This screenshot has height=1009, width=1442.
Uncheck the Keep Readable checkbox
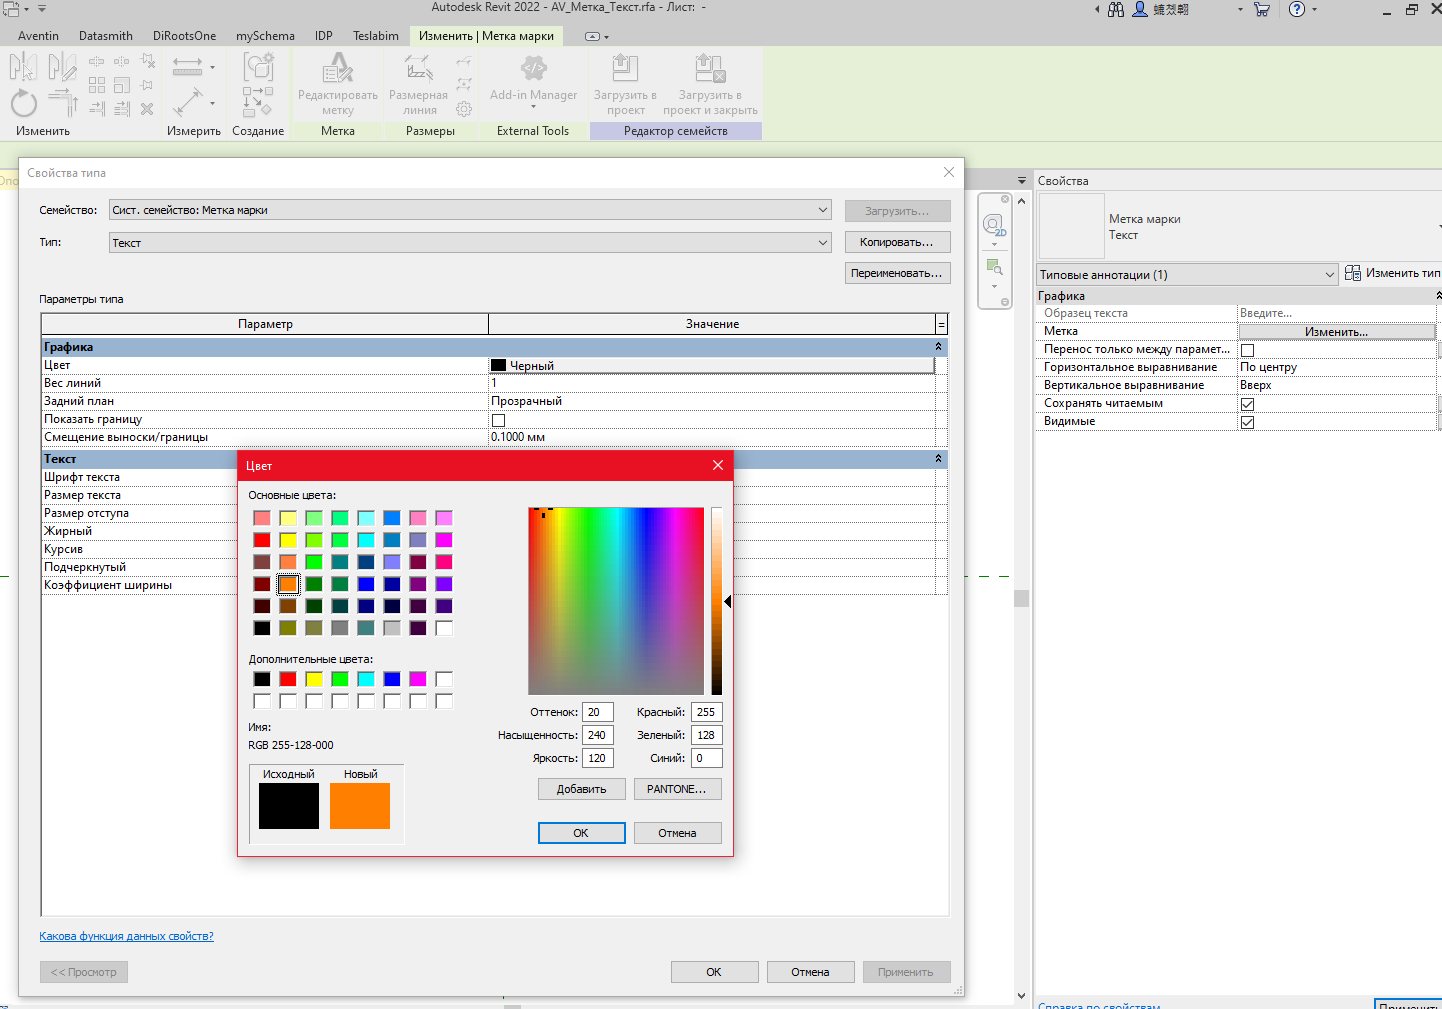pyautogui.click(x=1247, y=404)
